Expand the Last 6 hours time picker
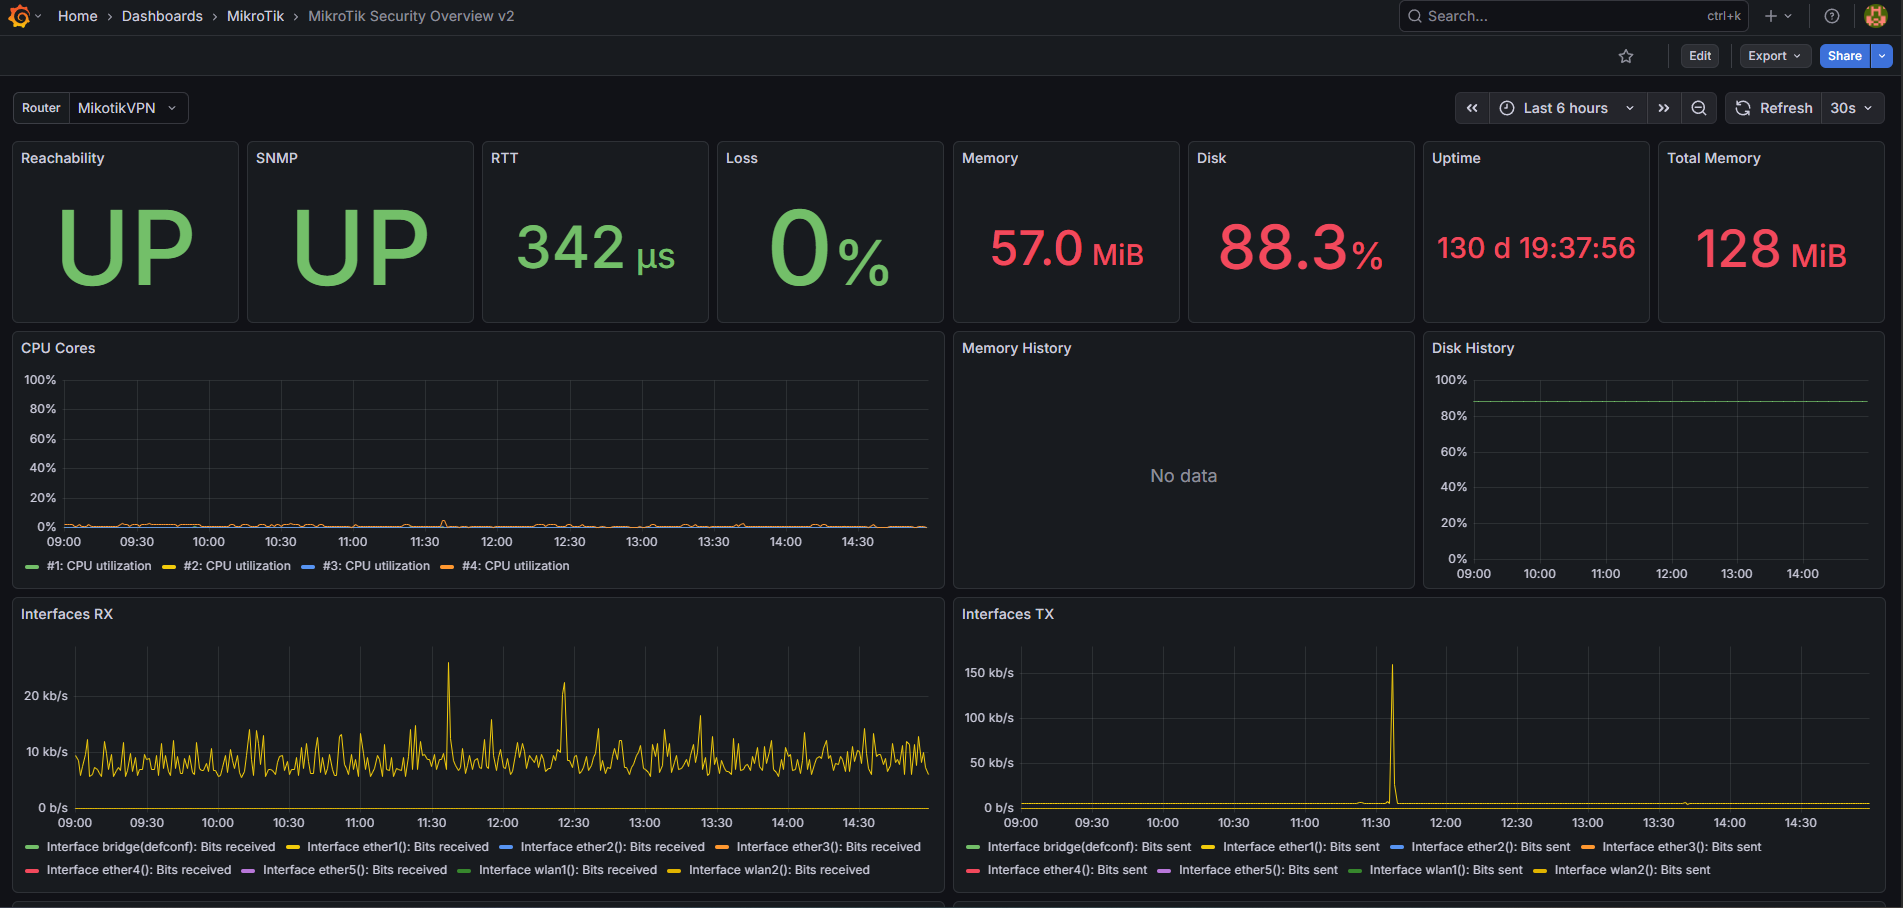Screen dimensions: 1903x908 tap(1567, 108)
